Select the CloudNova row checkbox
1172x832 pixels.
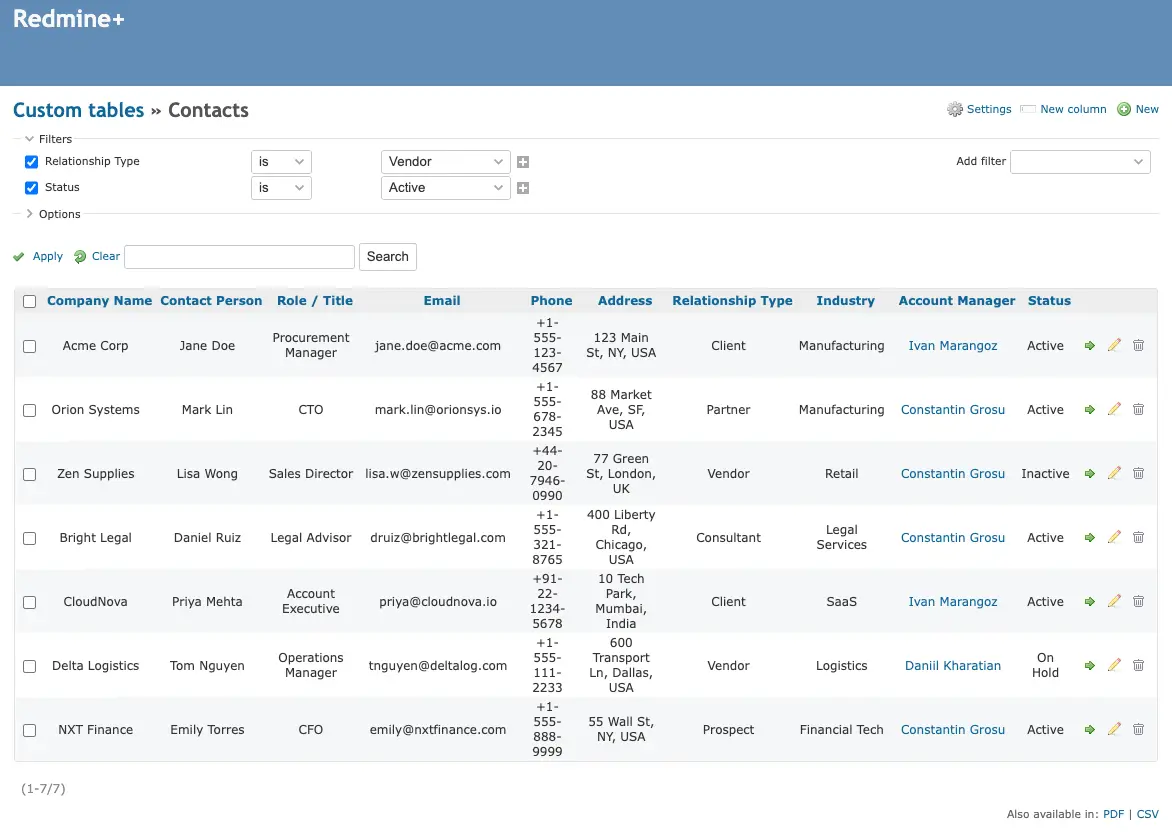[x=29, y=601]
